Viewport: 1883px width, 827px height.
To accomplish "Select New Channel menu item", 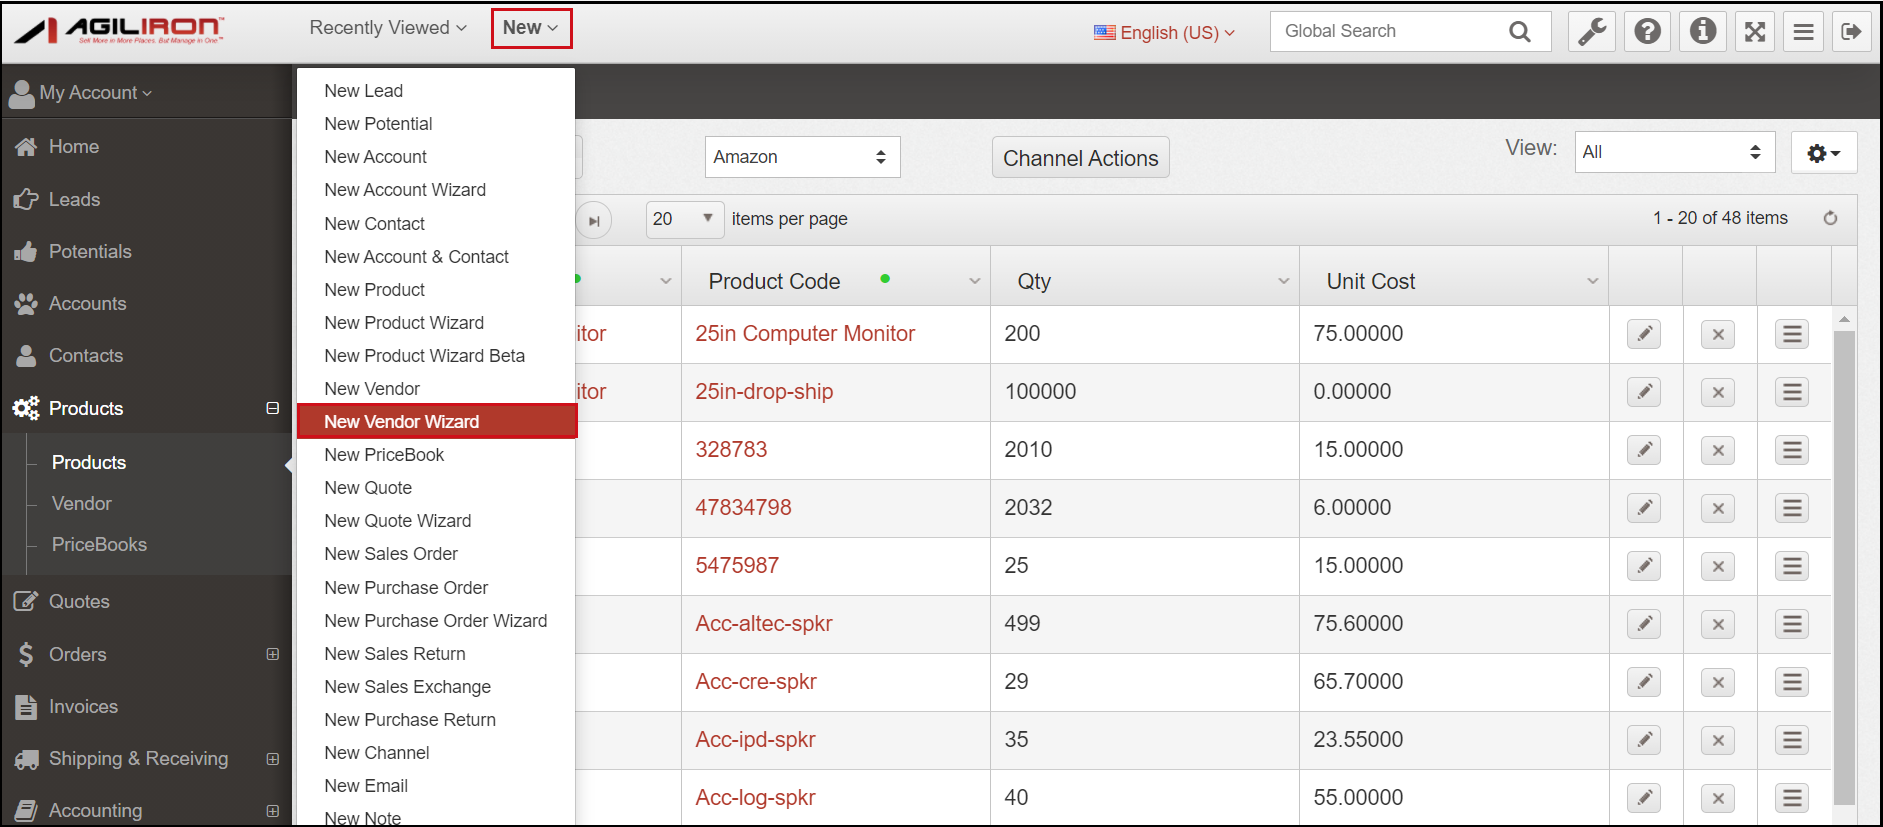I will [x=377, y=753].
